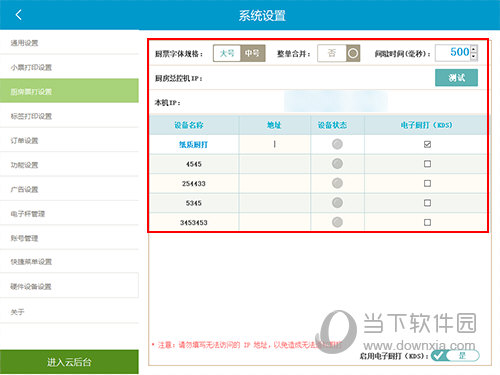Click the 电子厨打 (KDS) column header
The height and width of the screenshot is (375, 500).
[427, 125]
